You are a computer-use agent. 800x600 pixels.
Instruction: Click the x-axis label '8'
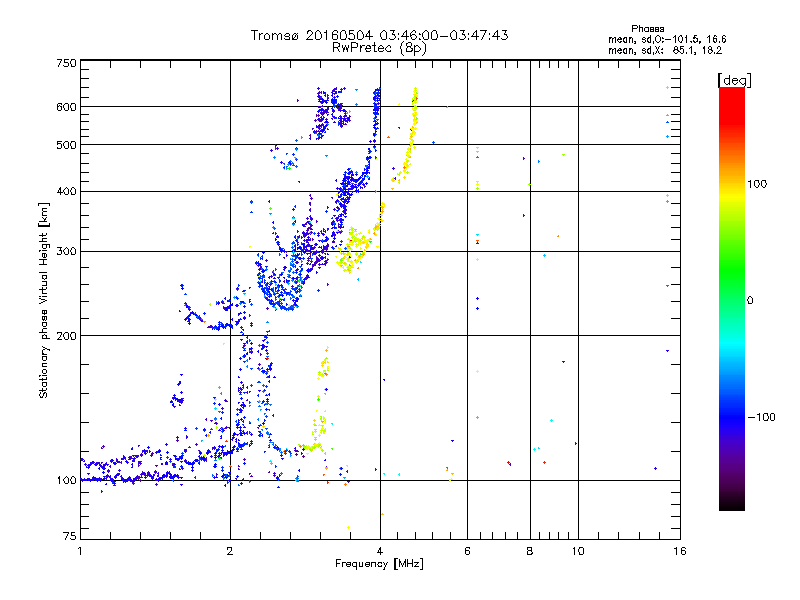[530, 551]
